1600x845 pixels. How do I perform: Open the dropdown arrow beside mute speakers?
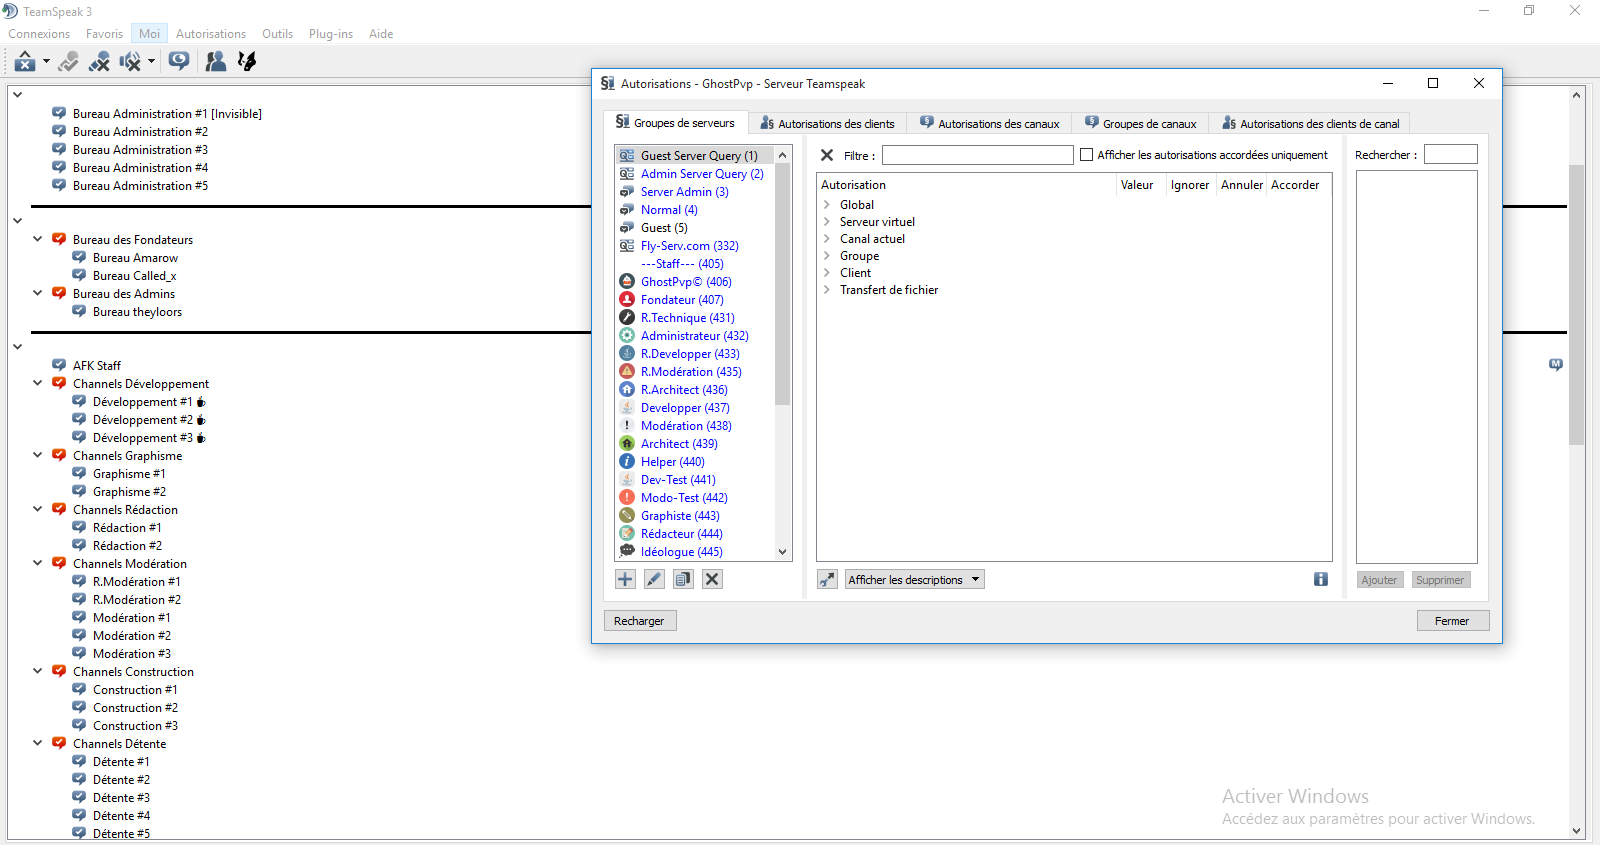tap(151, 62)
